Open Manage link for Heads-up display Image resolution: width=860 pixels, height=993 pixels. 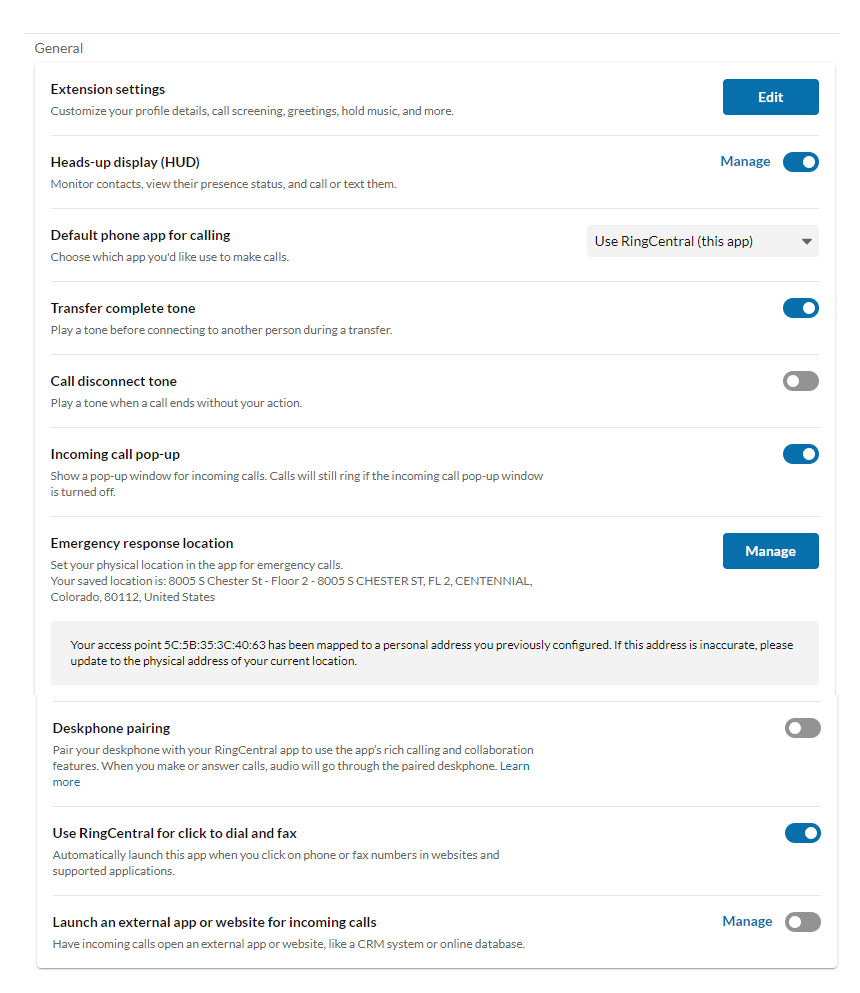click(x=745, y=161)
